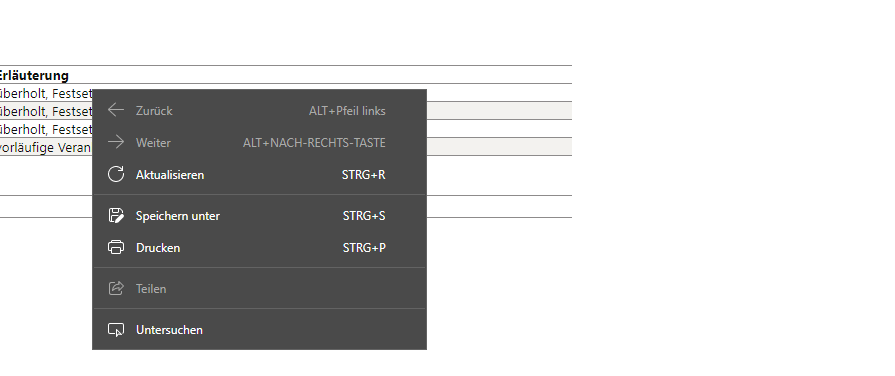895x376 pixels.
Task: Click the STRG+S shortcut label
Action: (x=364, y=216)
